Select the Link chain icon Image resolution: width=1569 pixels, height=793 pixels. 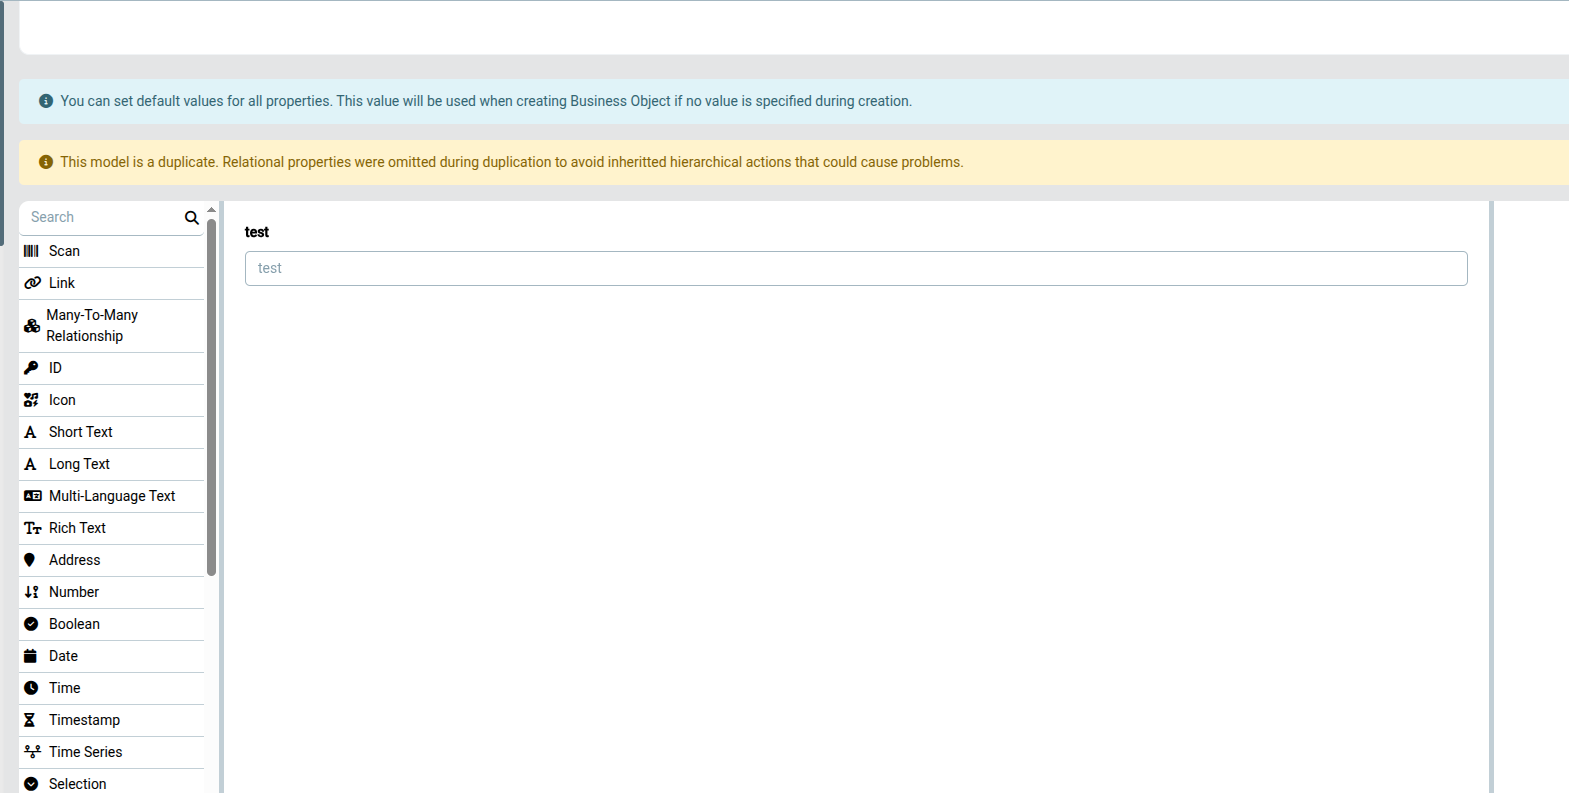click(x=32, y=283)
